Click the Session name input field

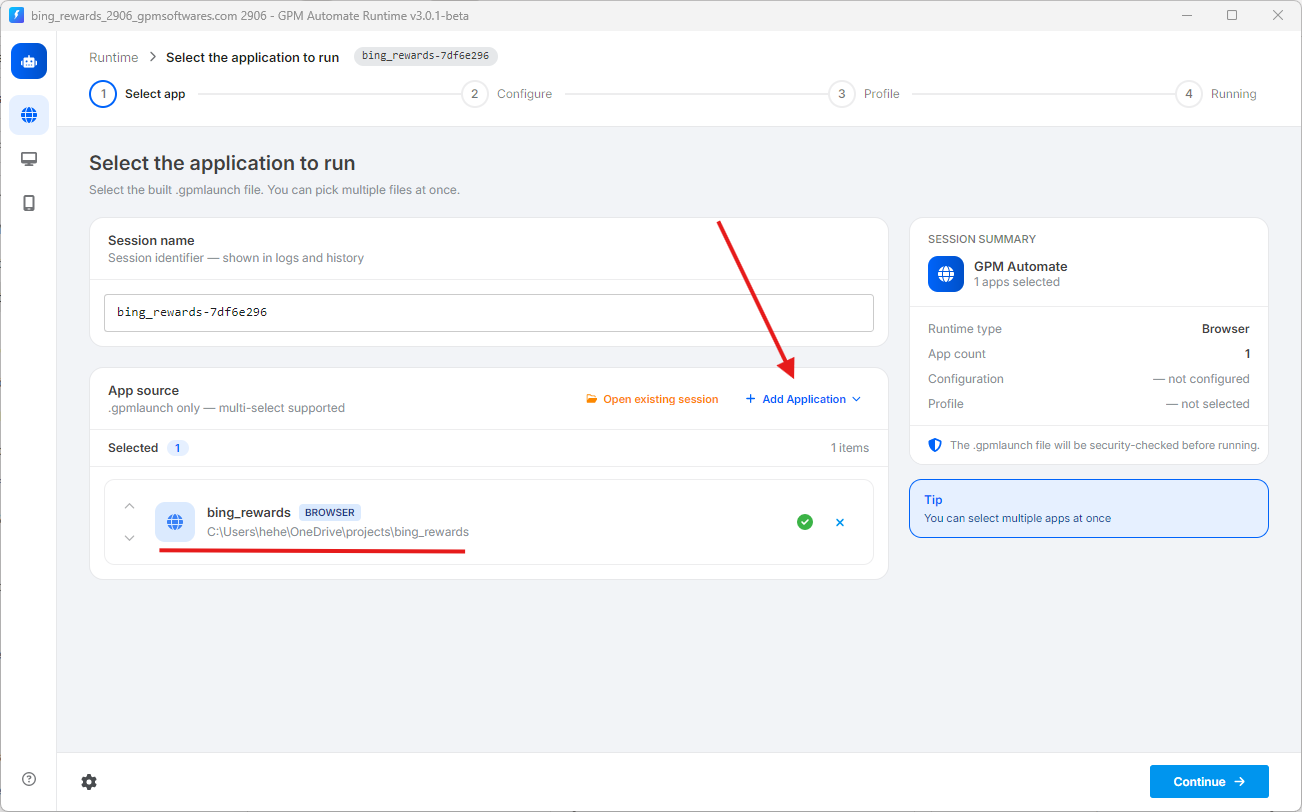pyautogui.click(x=489, y=313)
